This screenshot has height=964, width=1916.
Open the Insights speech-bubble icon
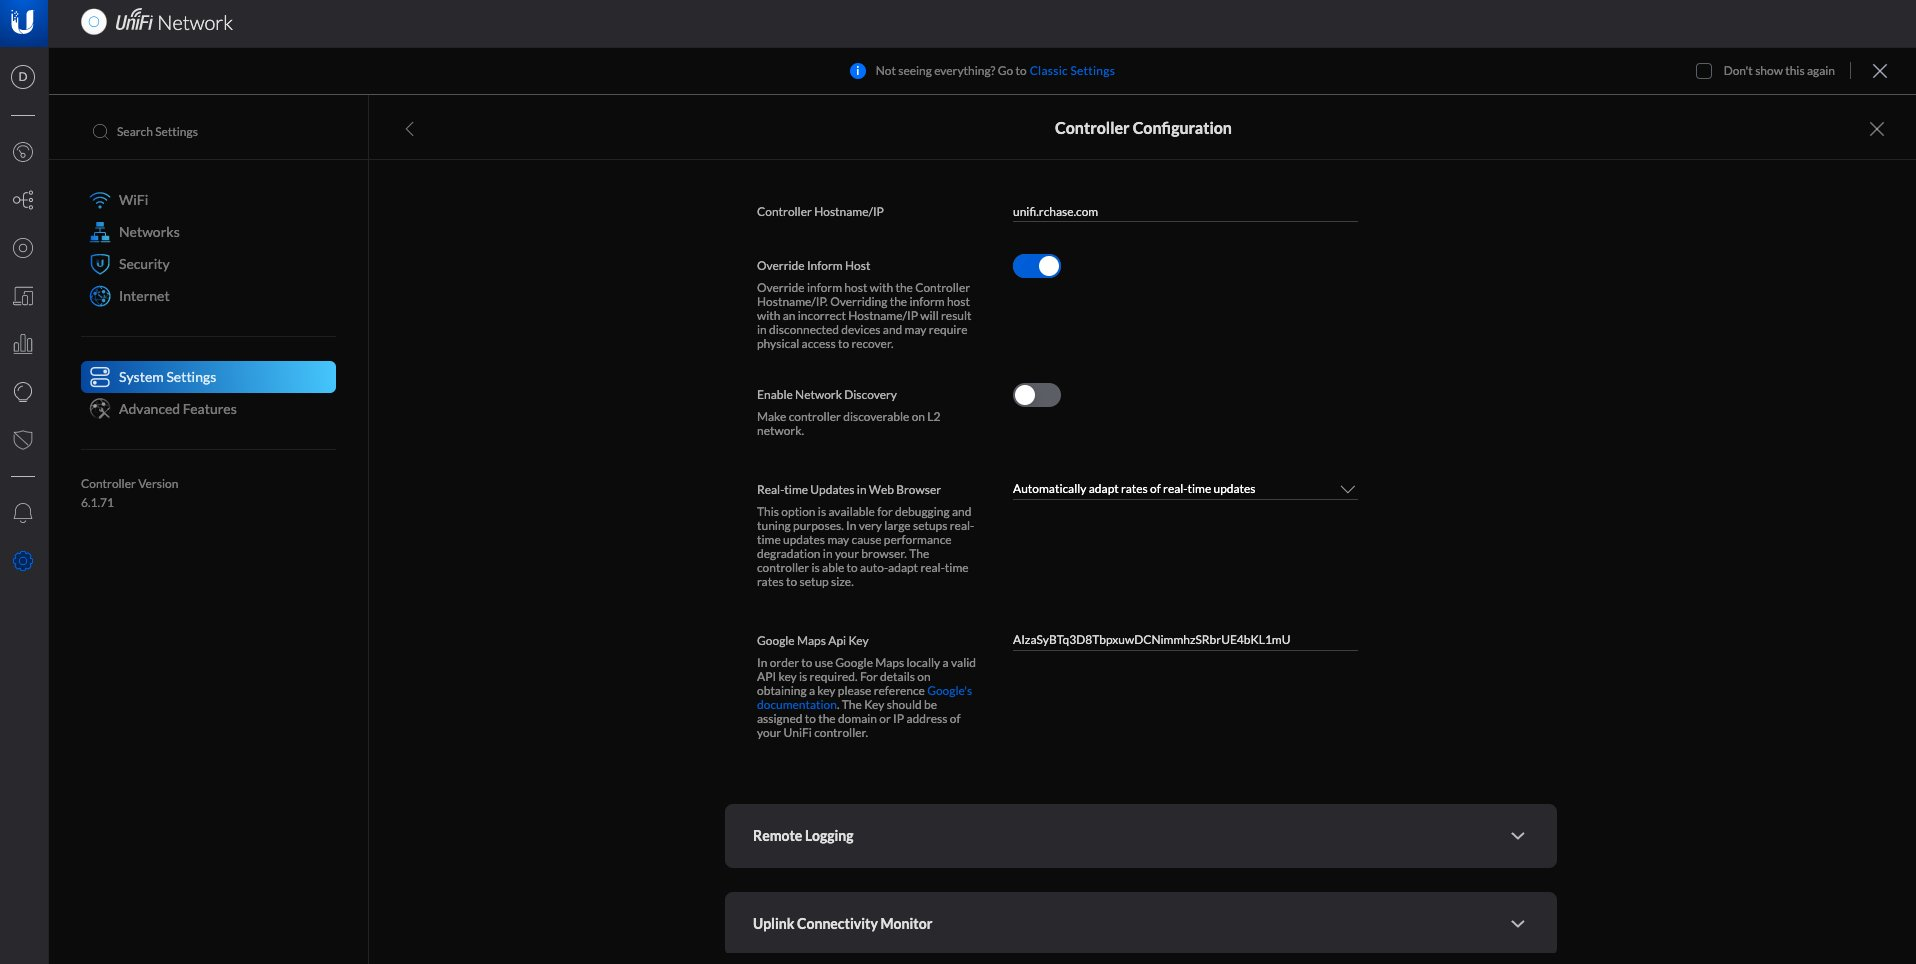click(23, 392)
